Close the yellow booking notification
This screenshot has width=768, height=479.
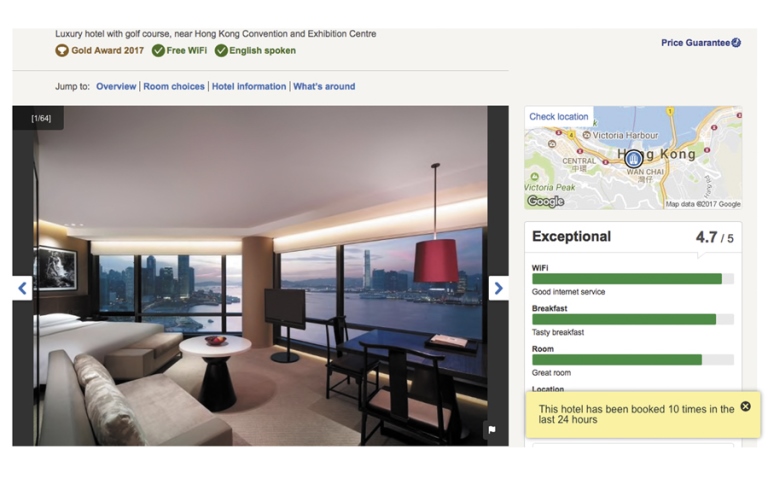click(745, 406)
